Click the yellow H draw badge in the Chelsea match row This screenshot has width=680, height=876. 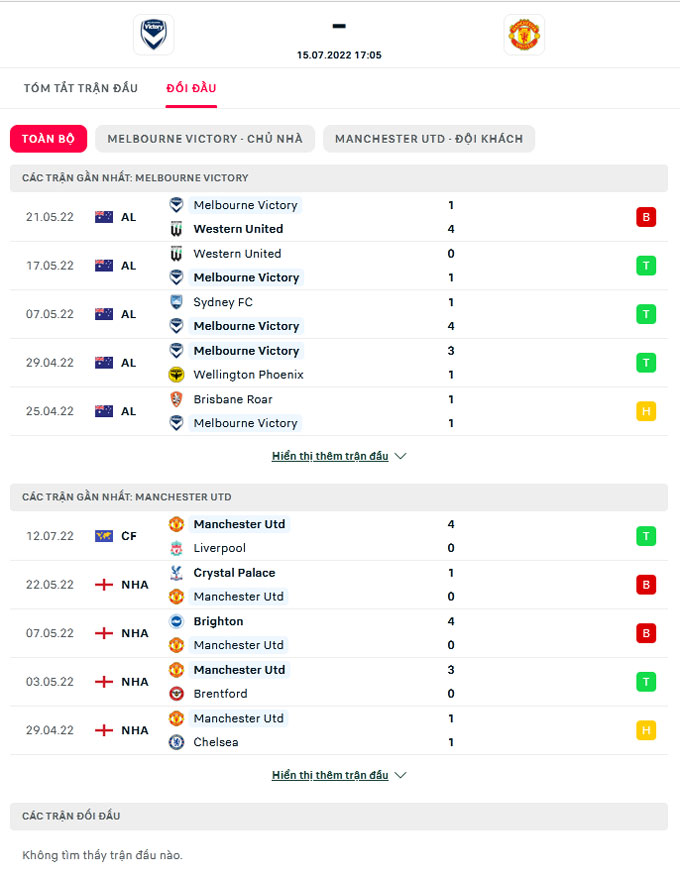coord(646,730)
